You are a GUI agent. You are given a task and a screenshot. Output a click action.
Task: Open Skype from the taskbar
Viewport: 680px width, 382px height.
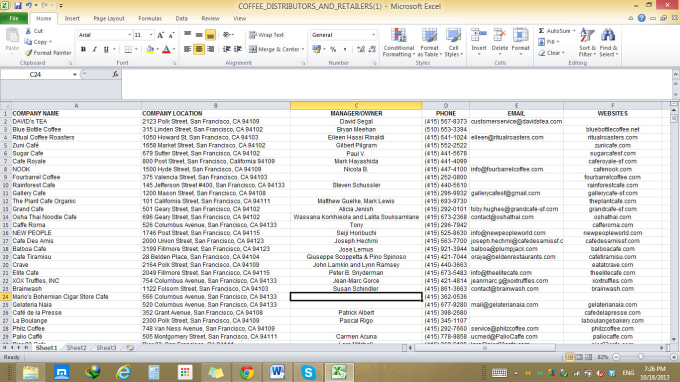click(308, 372)
